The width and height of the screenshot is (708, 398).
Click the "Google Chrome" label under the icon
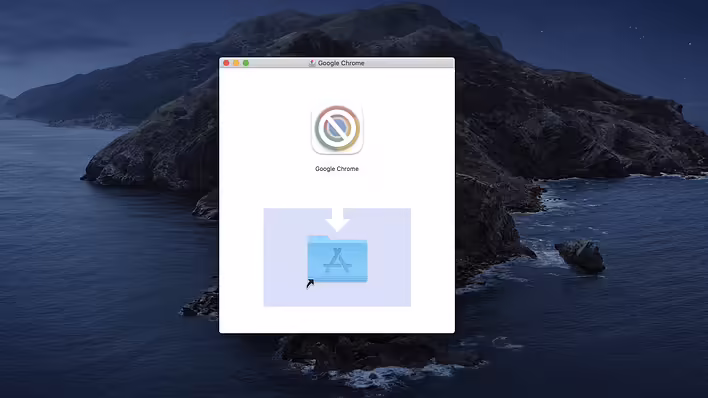pos(337,169)
